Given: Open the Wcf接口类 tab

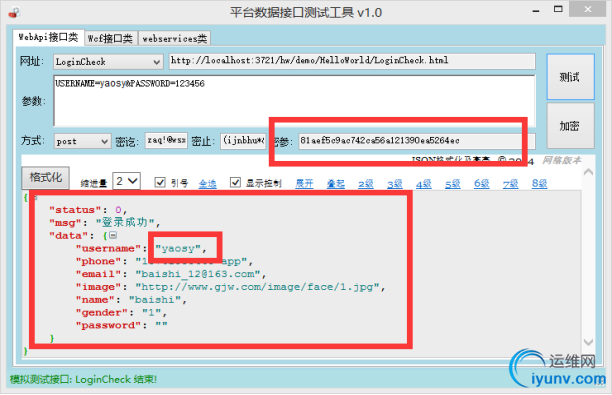Looking at the screenshot, I should [110, 38].
